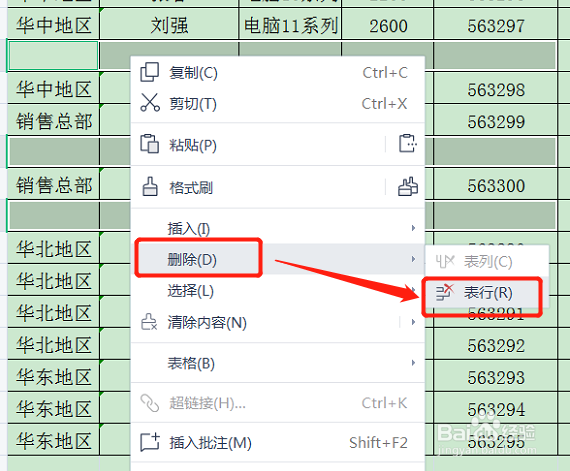Screen dimensions: 570x471
Task: Click the scissors Cut icon
Action: coord(150,103)
